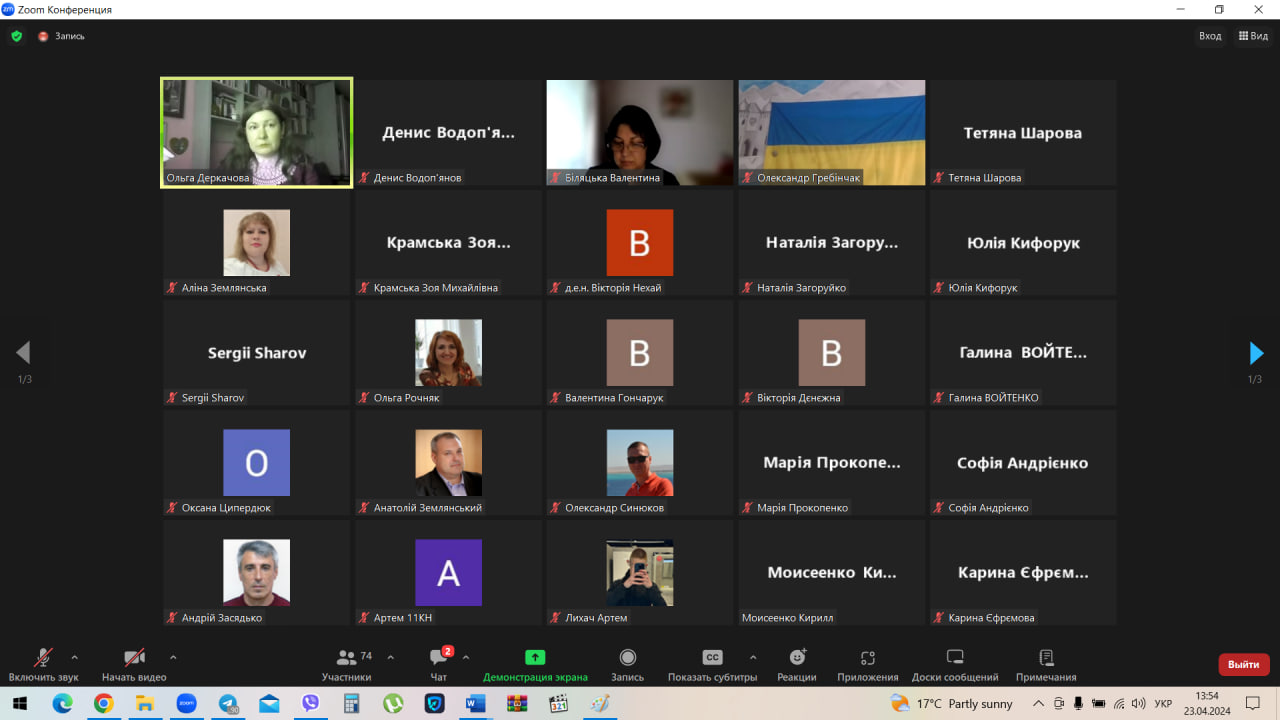Image resolution: width=1280 pixels, height=720 pixels.
Task: Open the Вид (View) layout menu
Action: (x=1253, y=36)
